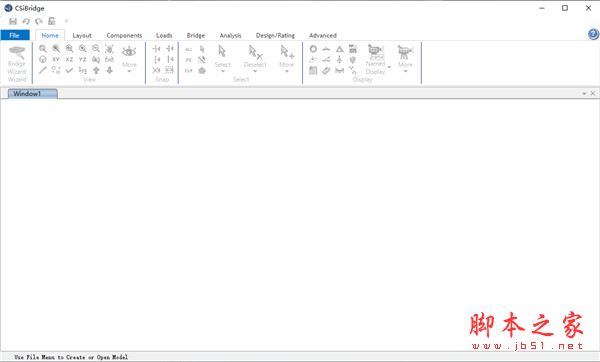Click the Save icon in quick access toolbar
600x362 pixels.
[x=13, y=21]
